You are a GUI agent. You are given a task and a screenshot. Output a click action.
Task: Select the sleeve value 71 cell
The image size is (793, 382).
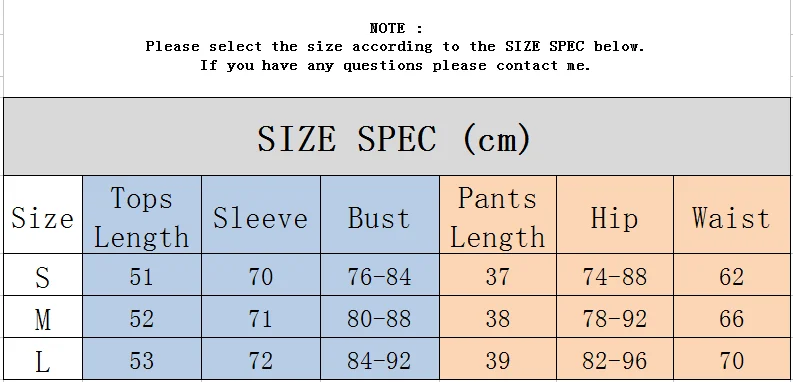pos(261,317)
